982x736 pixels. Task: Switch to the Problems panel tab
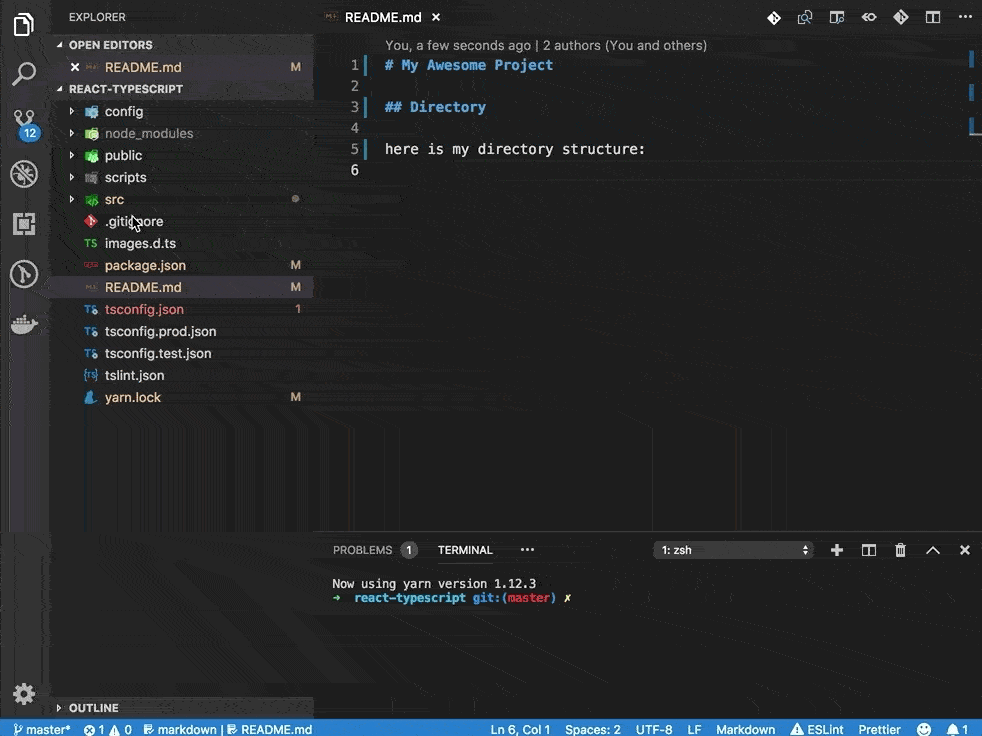(375, 550)
